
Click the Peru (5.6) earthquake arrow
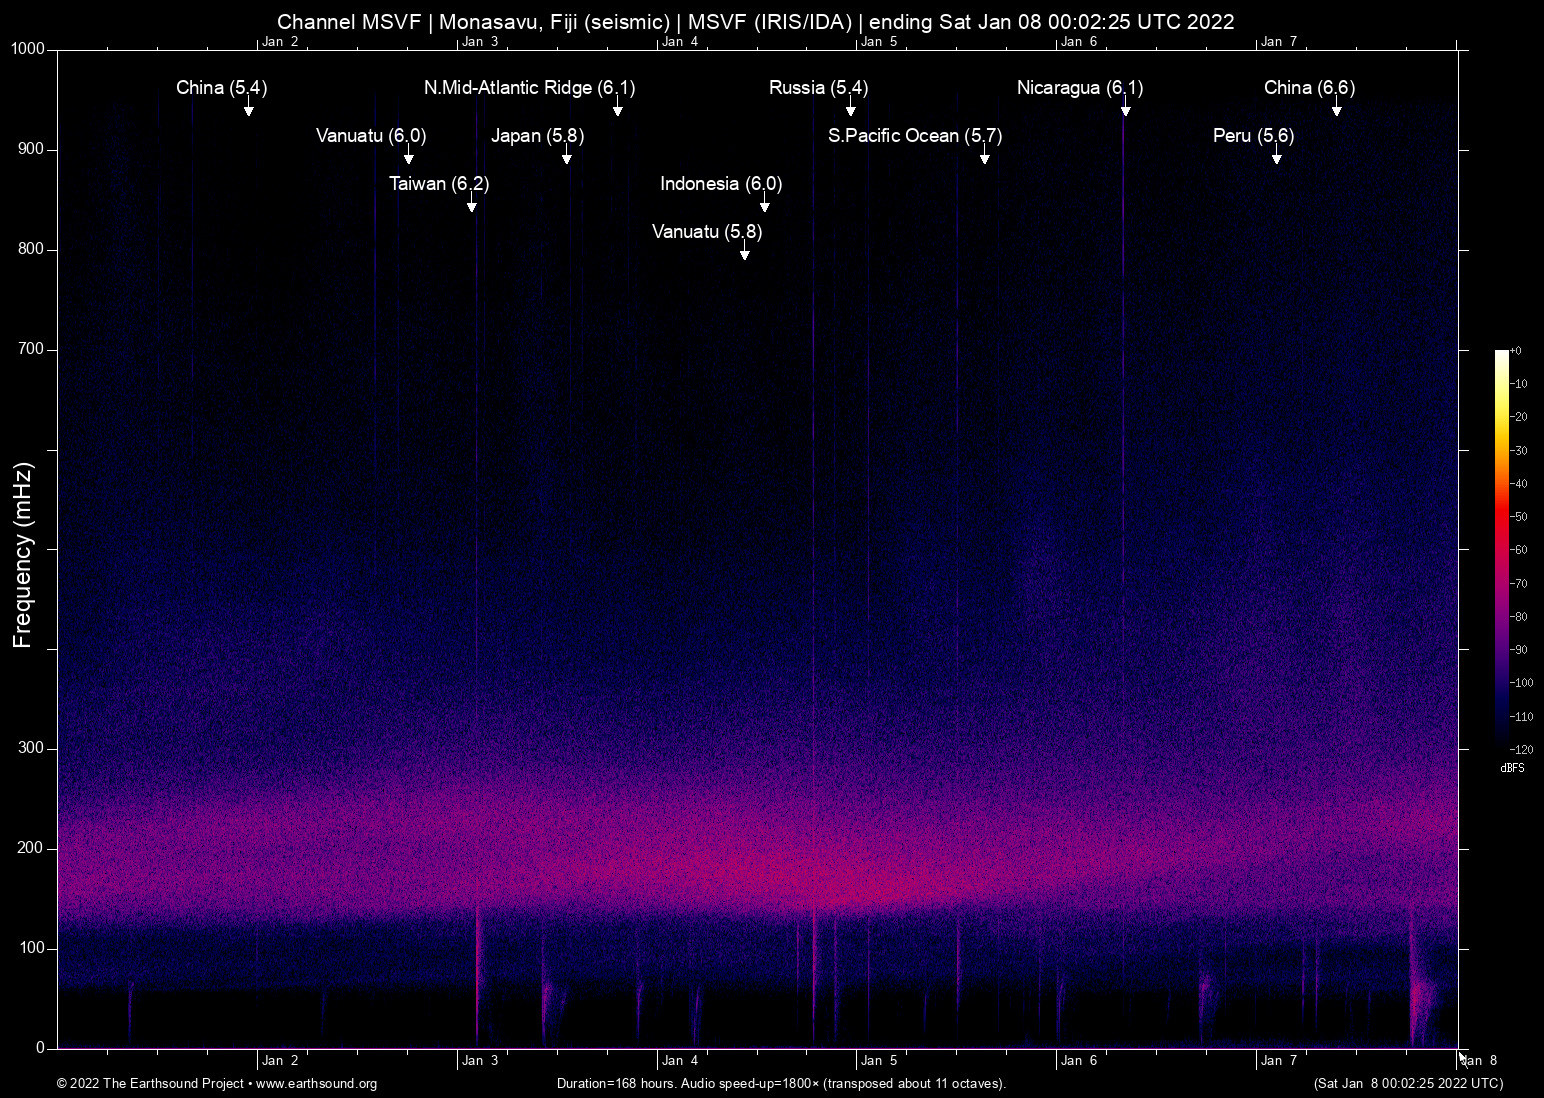1275,157
